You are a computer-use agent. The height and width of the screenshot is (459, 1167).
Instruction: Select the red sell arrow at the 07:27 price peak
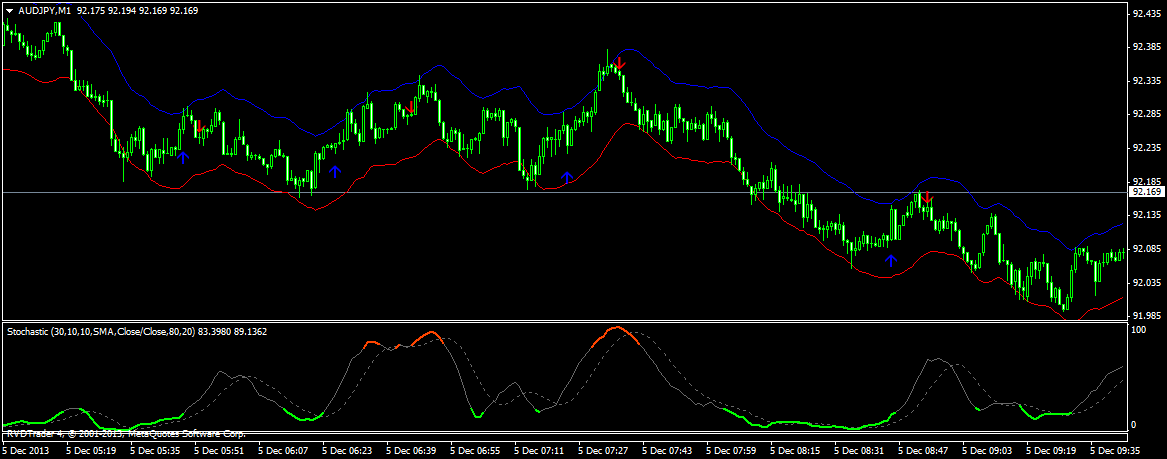point(620,63)
